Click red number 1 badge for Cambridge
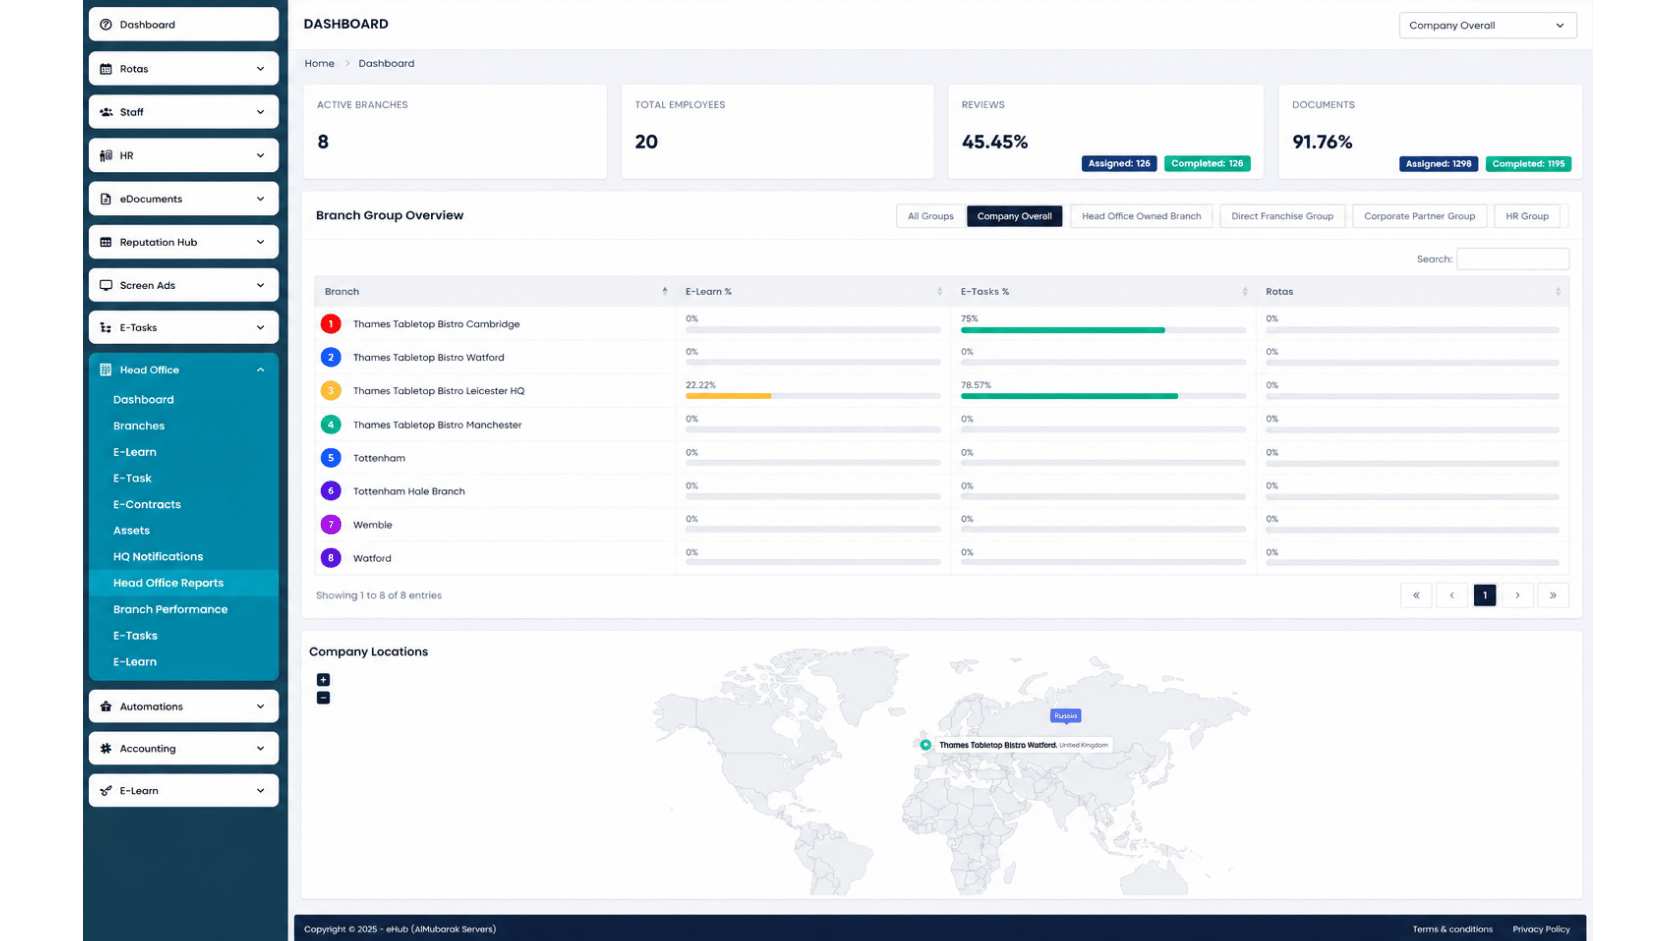Viewport: 1672px width, 941px height. pyautogui.click(x=331, y=324)
